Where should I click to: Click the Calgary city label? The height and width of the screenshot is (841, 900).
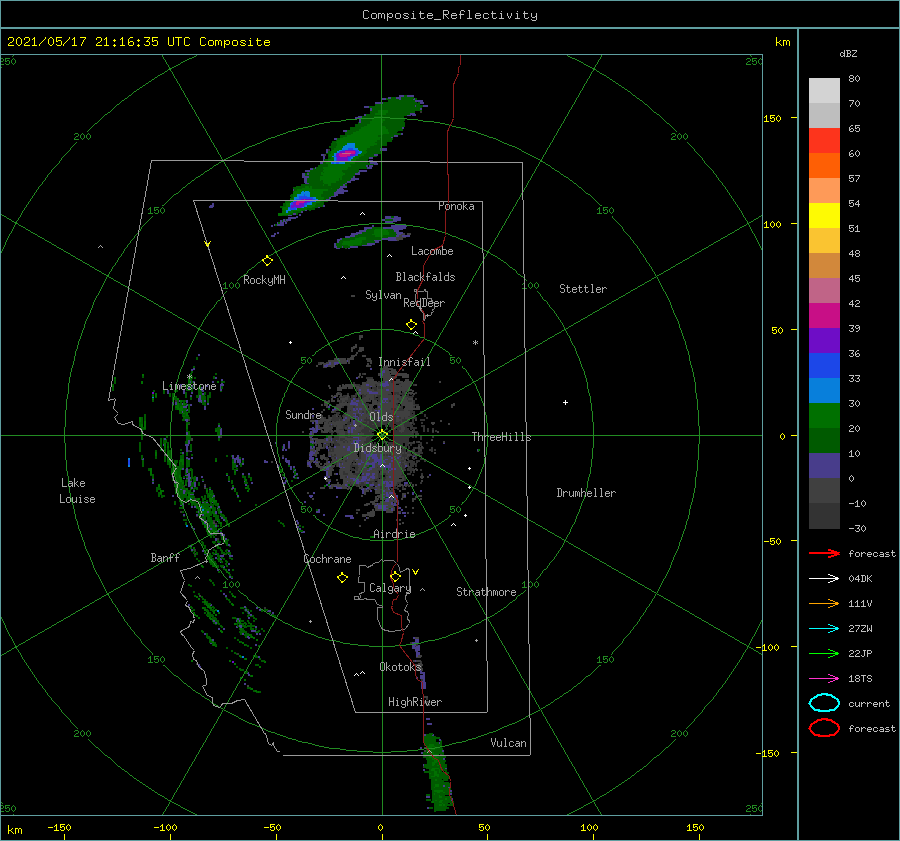click(x=390, y=588)
